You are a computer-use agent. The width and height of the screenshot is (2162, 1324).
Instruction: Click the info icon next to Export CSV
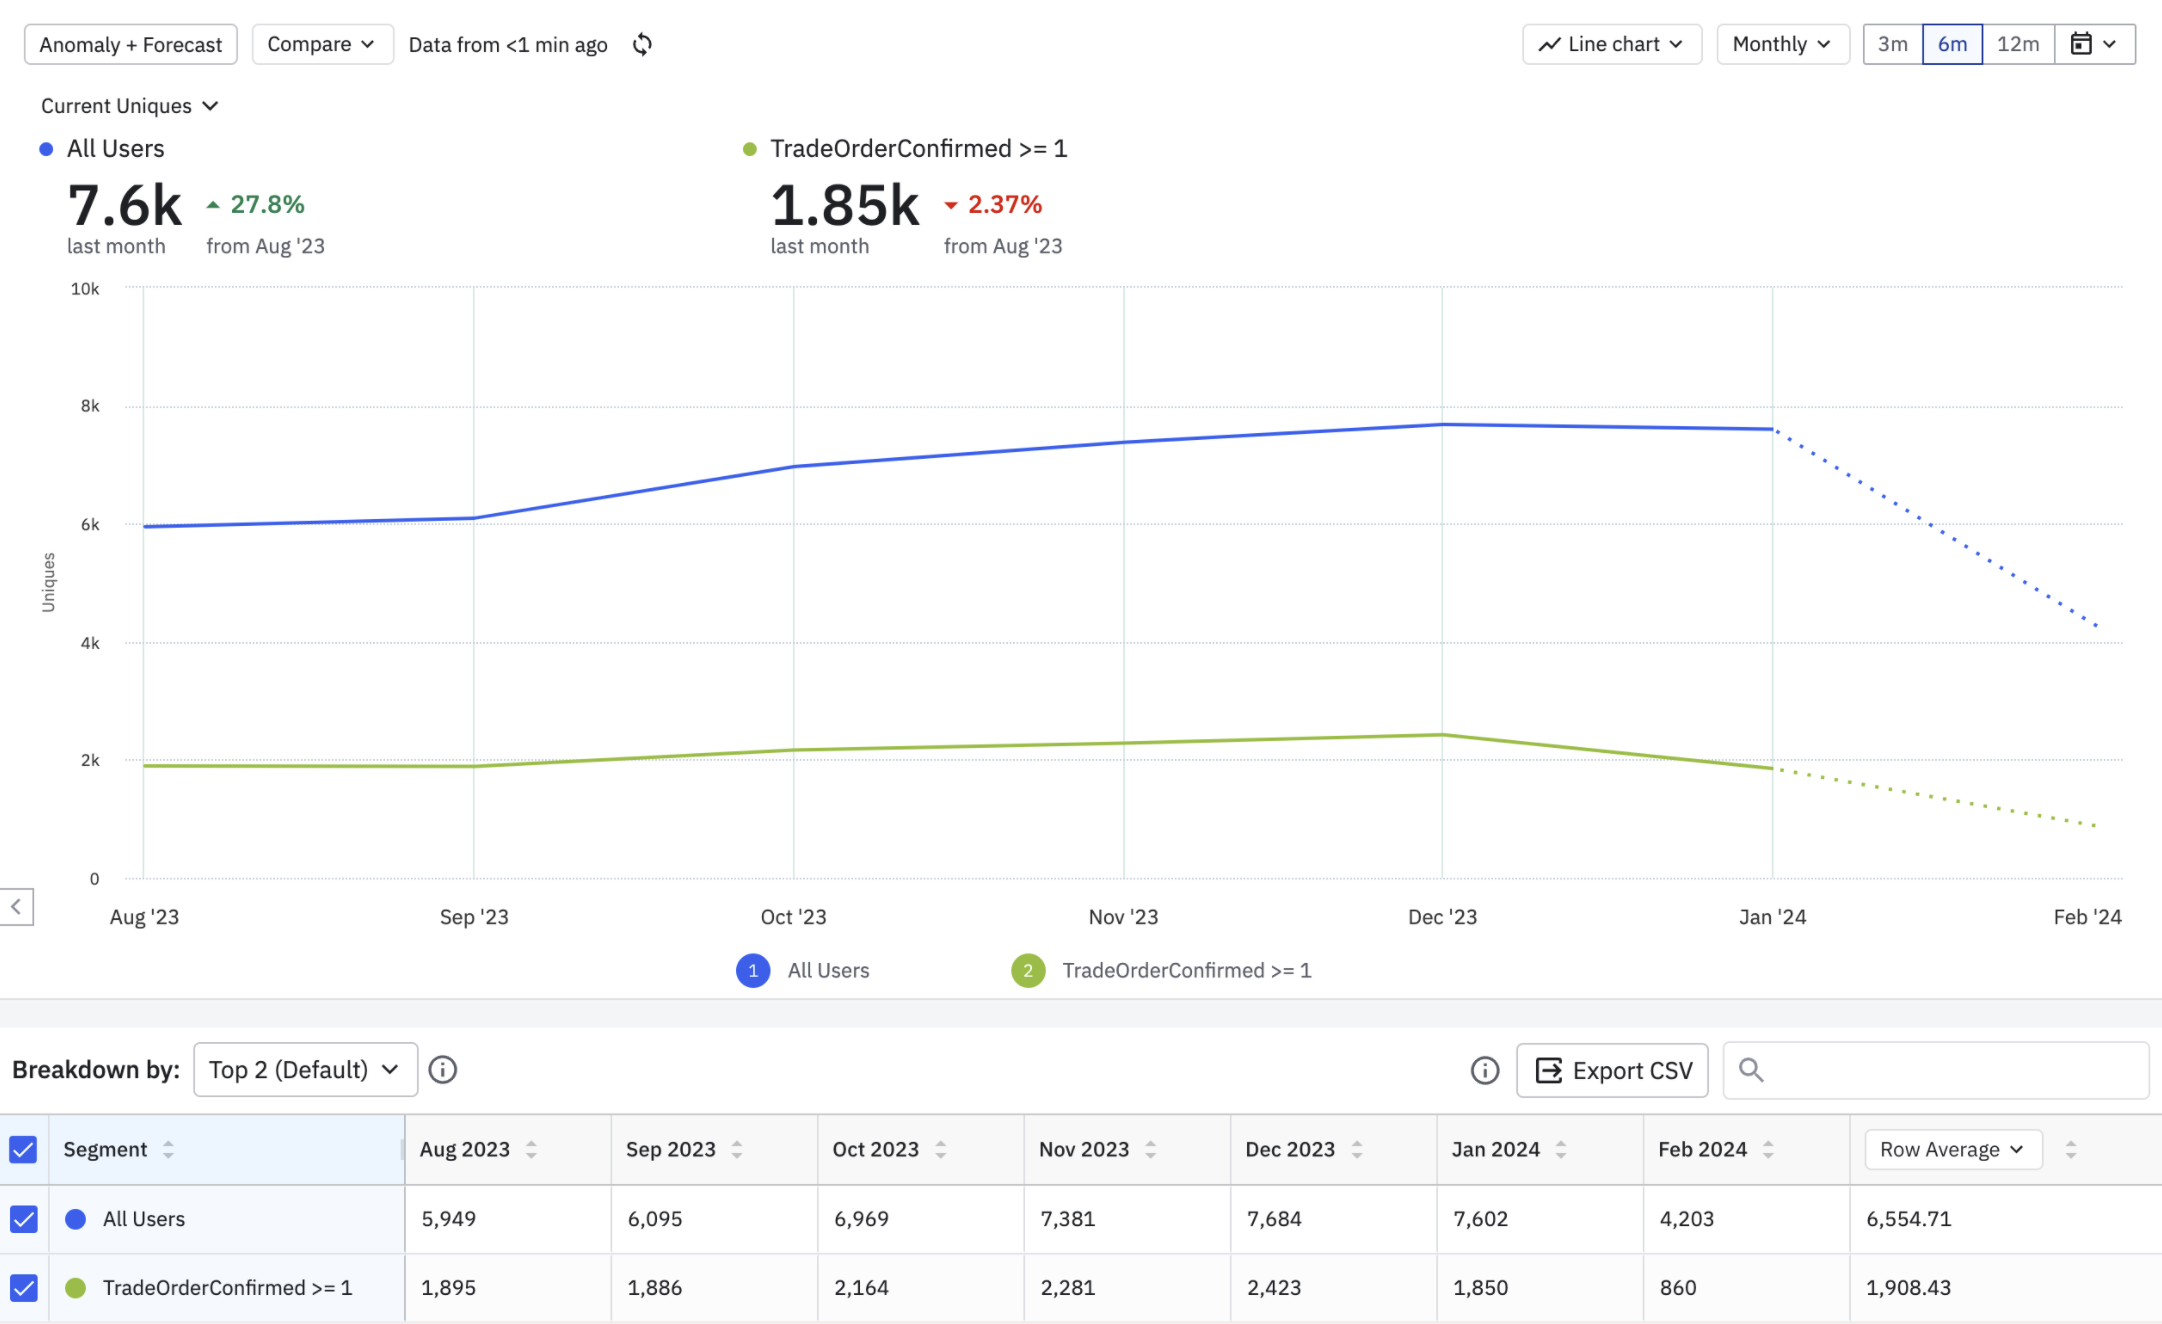[1485, 1071]
